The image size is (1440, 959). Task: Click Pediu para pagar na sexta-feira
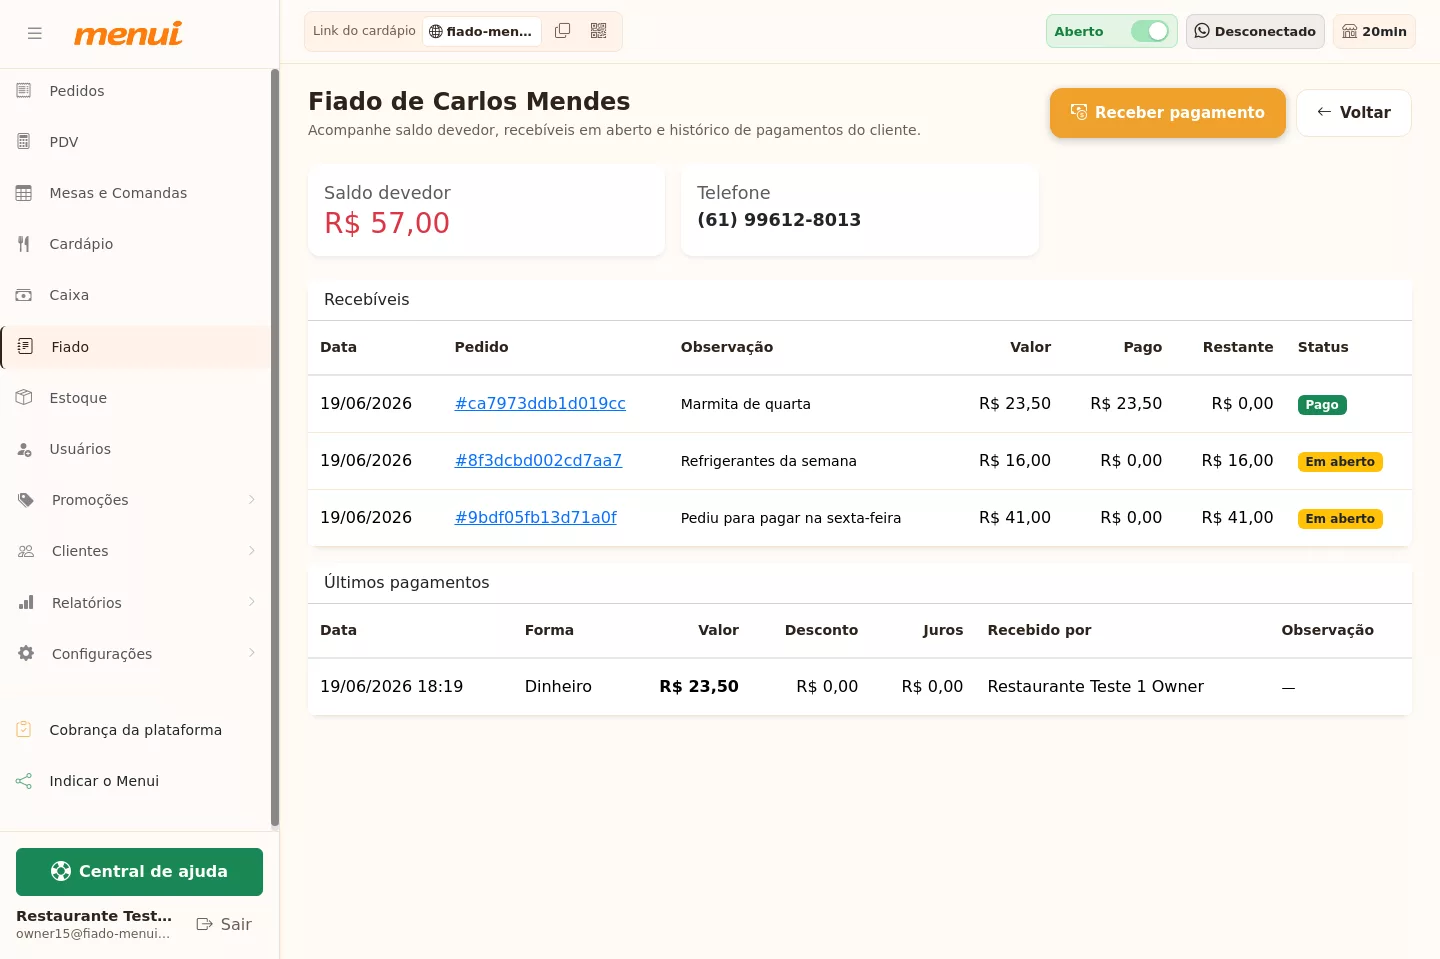791,518
